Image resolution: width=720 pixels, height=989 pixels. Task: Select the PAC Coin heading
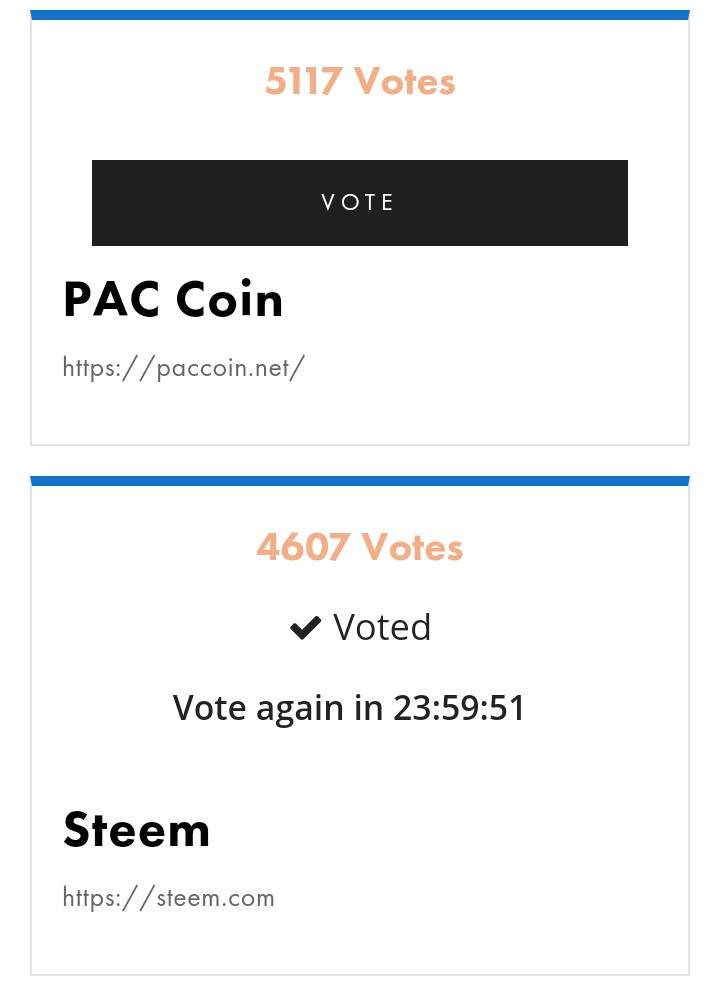(x=173, y=300)
